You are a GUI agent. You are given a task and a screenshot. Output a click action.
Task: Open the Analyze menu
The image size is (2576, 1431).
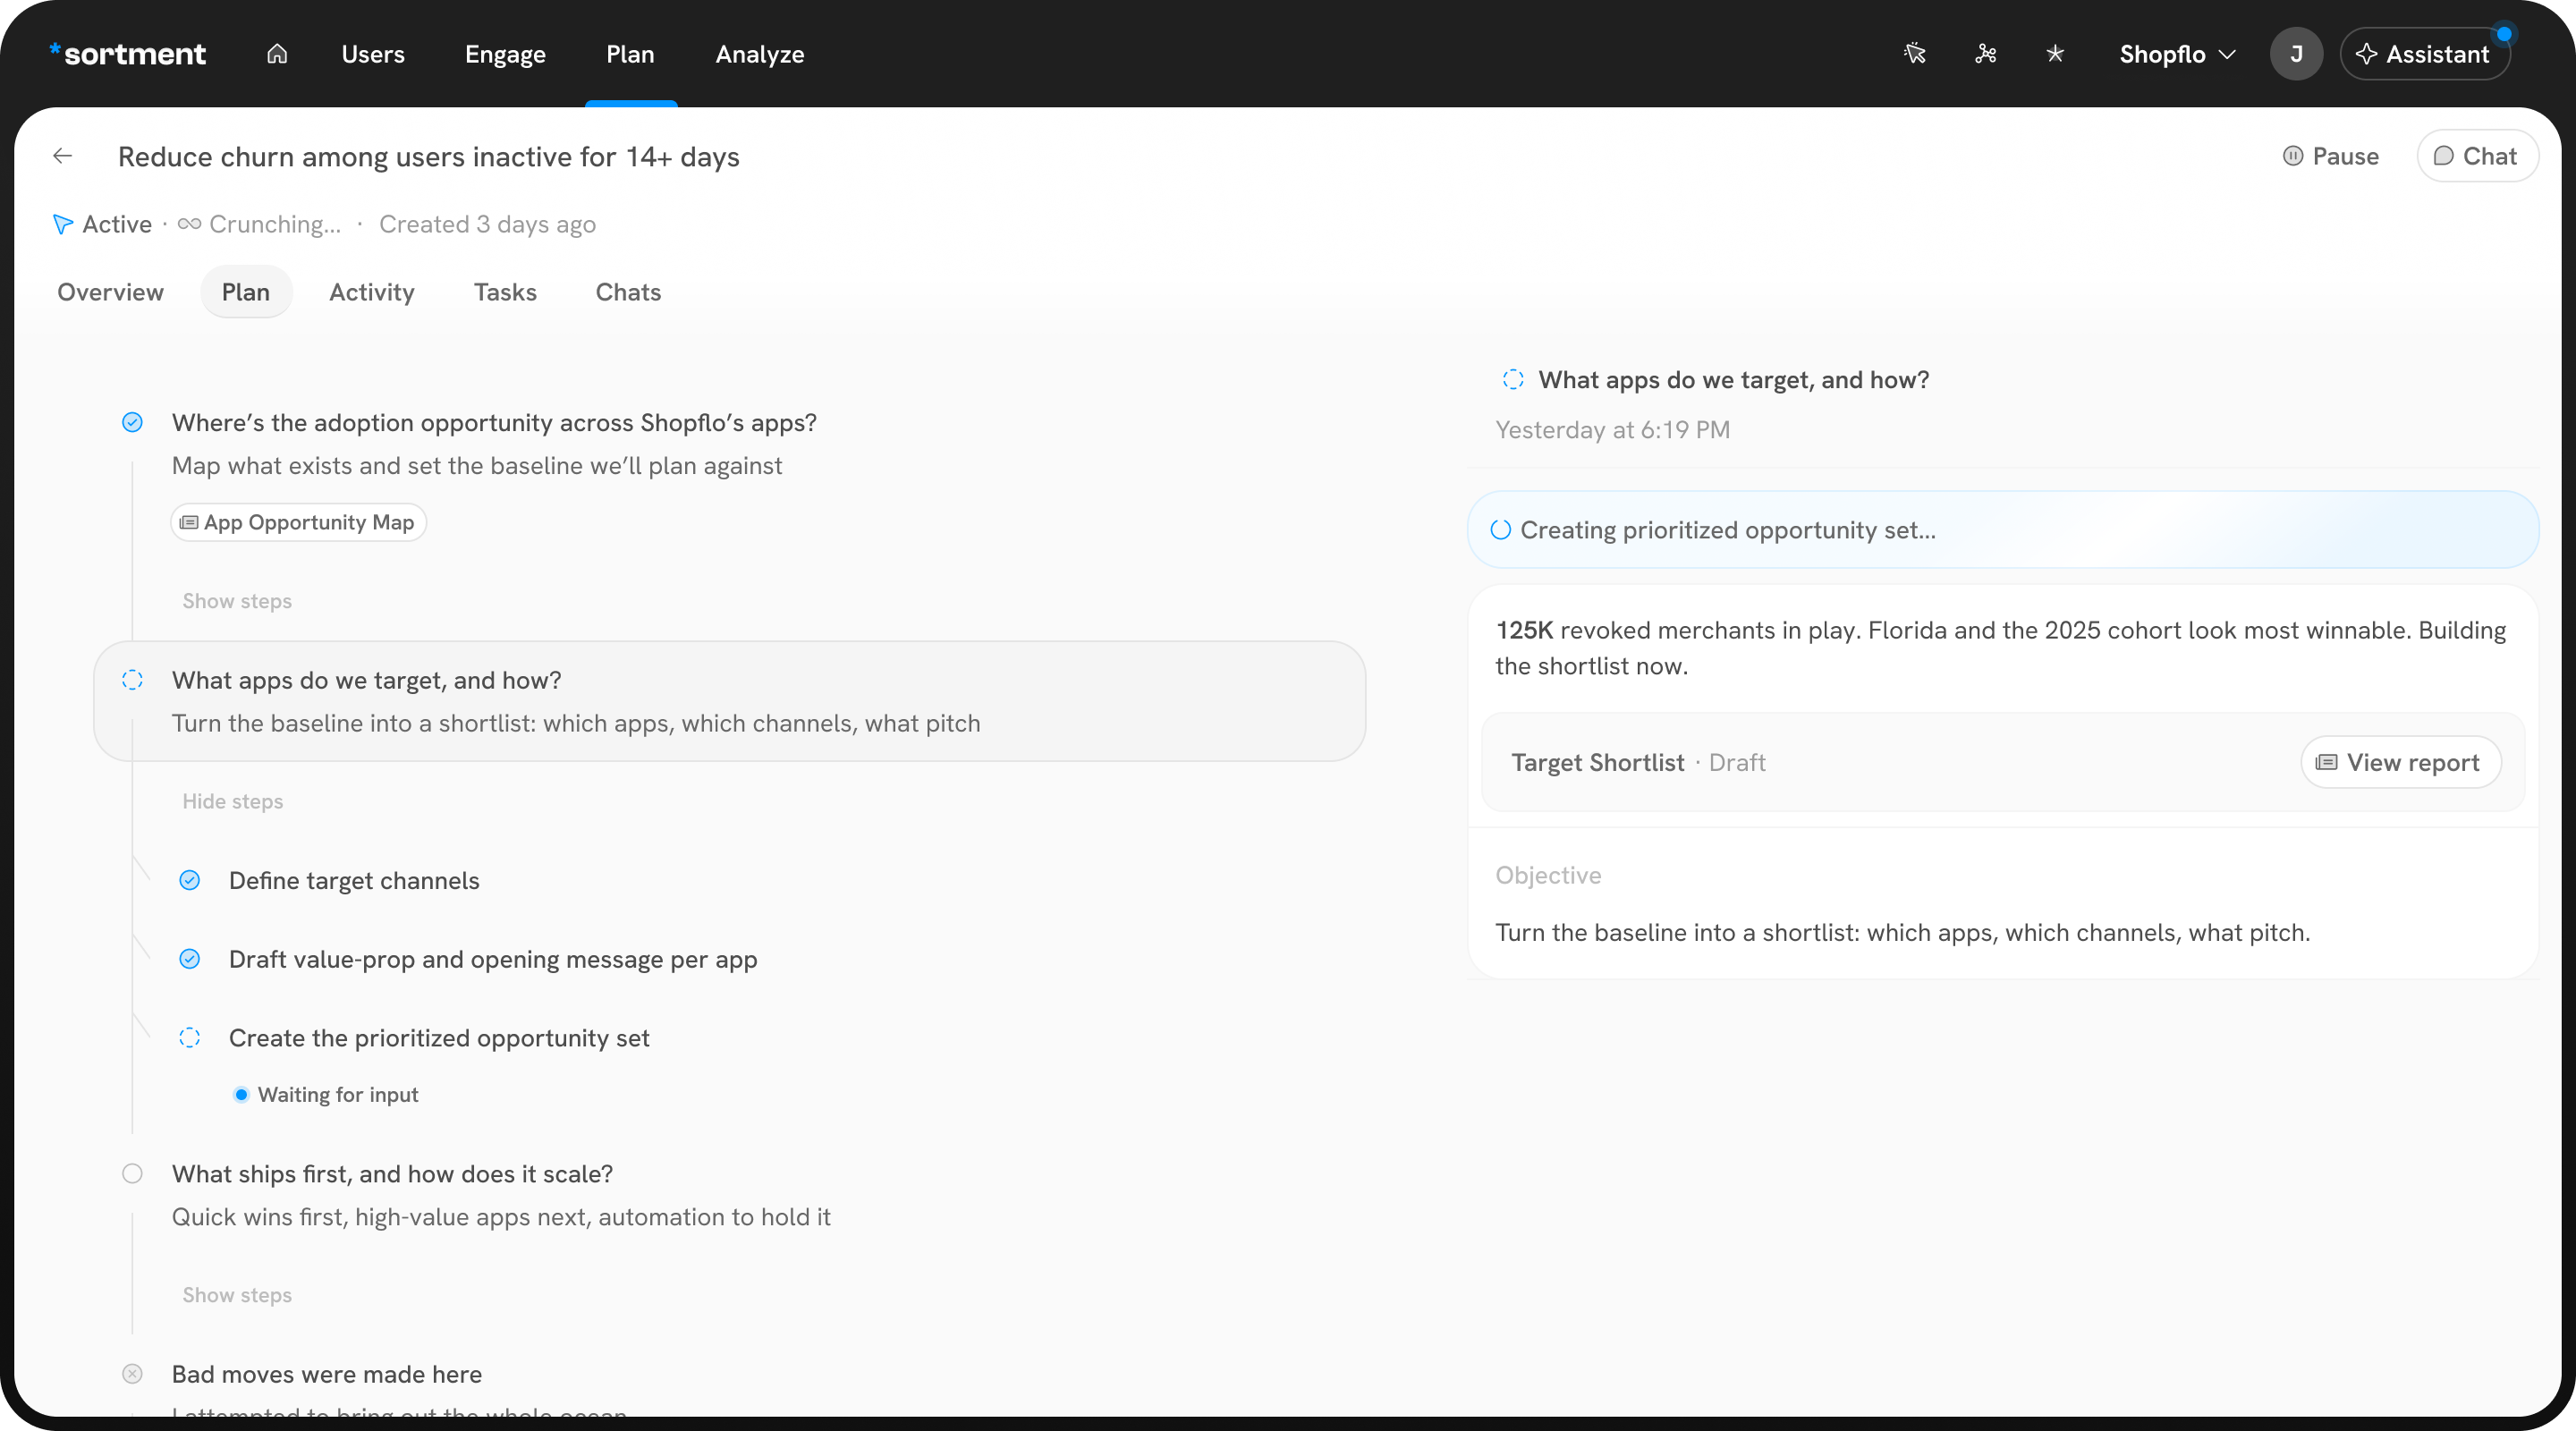[x=760, y=54]
